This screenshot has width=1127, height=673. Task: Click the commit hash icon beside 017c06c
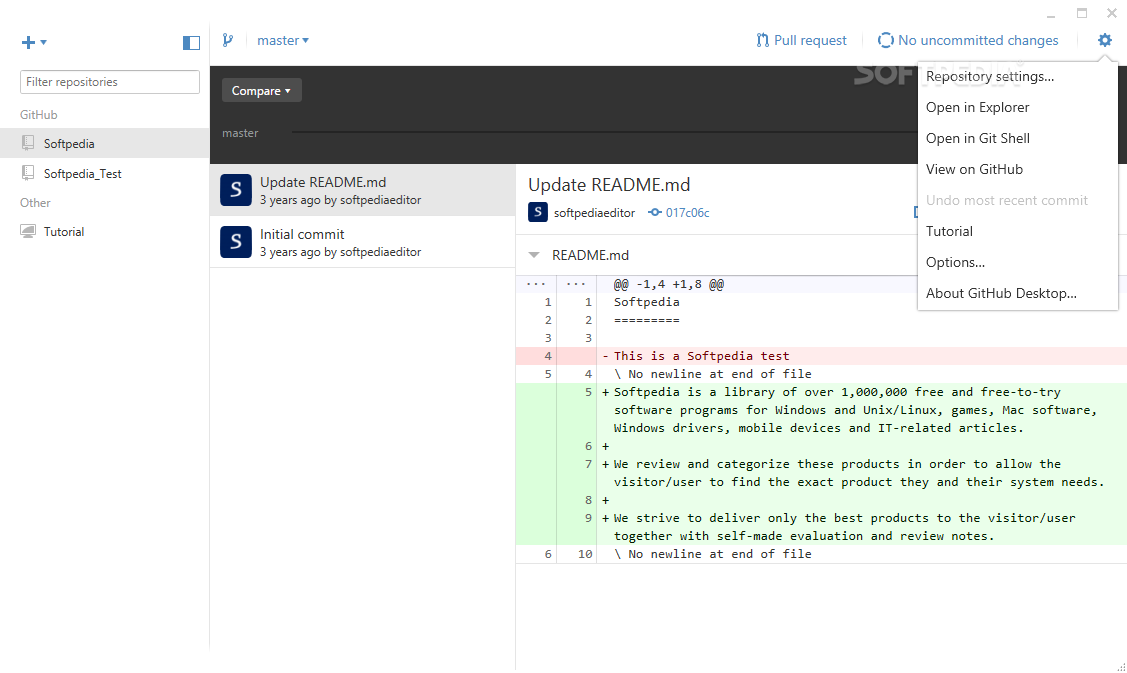(x=655, y=213)
